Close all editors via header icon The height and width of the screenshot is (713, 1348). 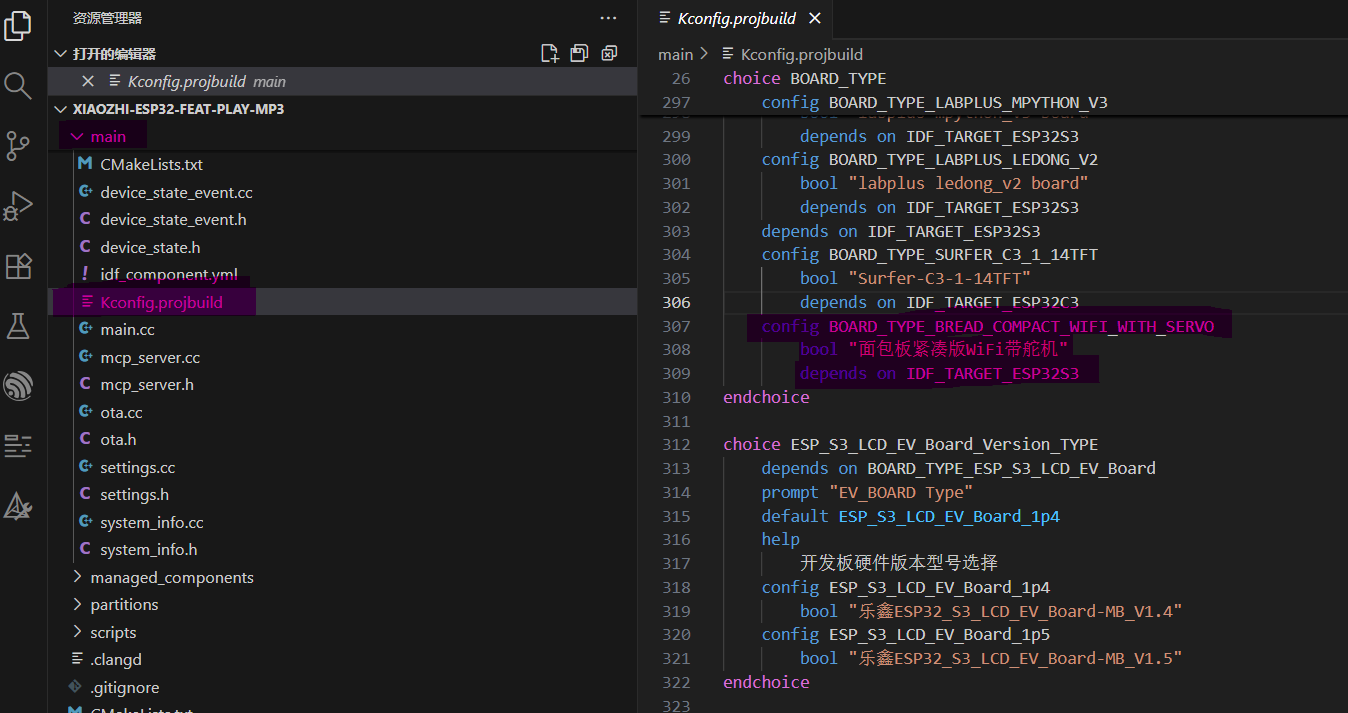pyautogui.click(x=609, y=54)
